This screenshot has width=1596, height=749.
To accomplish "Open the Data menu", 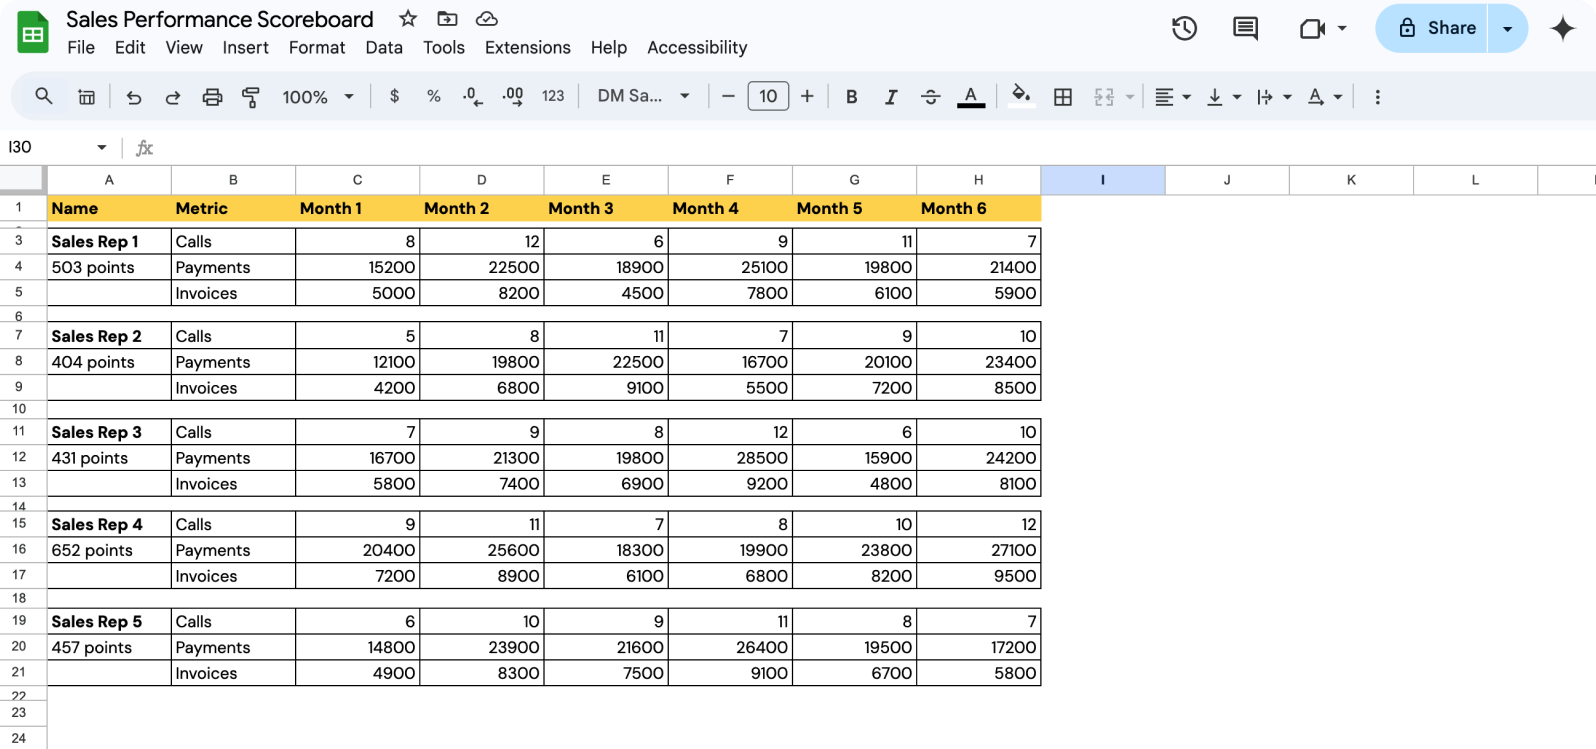I will (x=384, y=47).
